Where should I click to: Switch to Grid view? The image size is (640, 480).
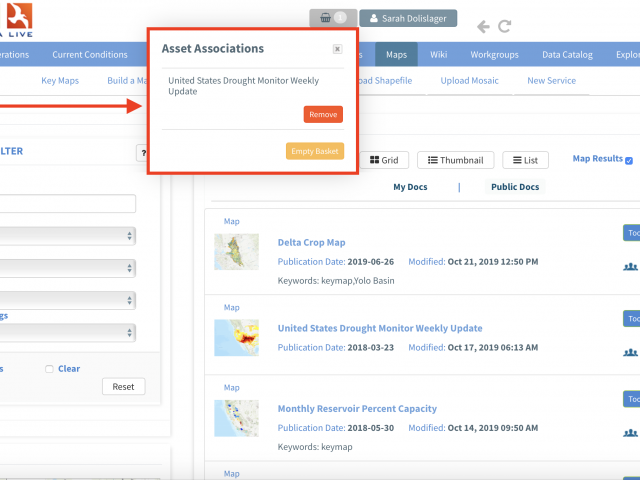(x=383, y=160)
